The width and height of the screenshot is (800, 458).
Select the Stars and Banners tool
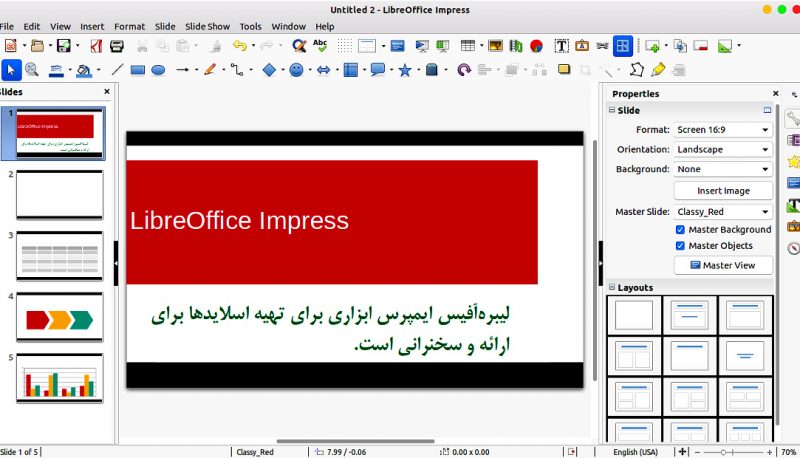click(405, 70)
